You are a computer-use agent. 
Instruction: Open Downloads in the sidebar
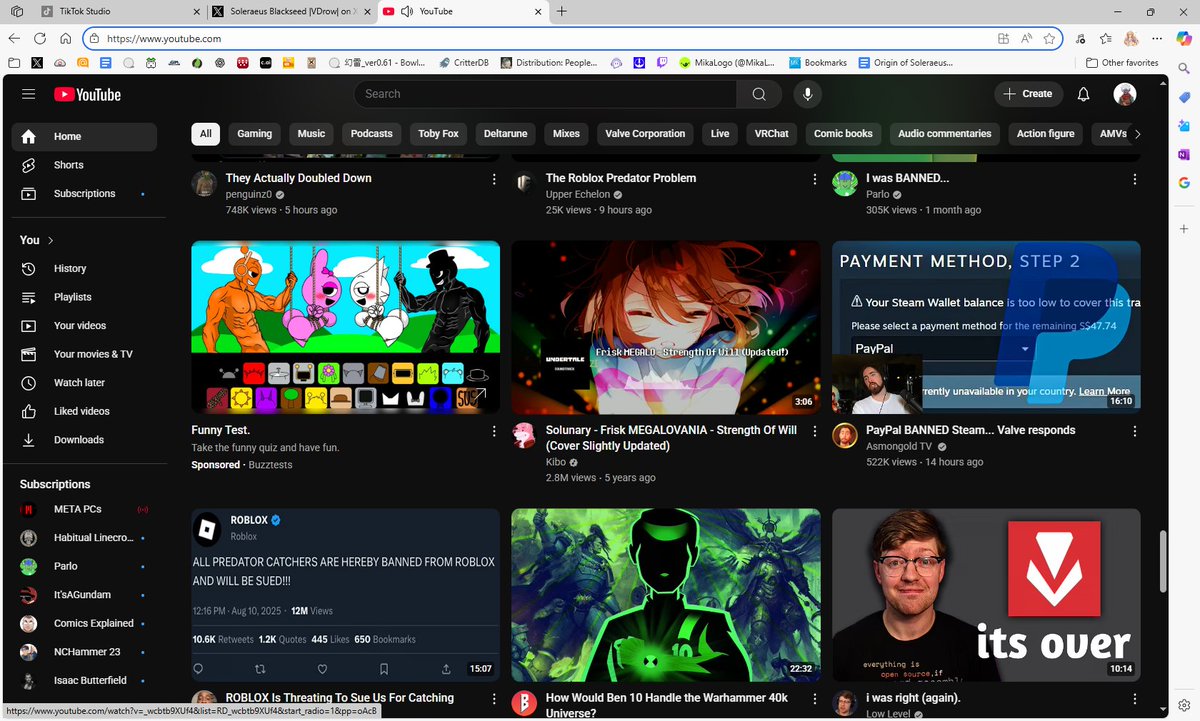pyautogui.click(x=84, y=440)
